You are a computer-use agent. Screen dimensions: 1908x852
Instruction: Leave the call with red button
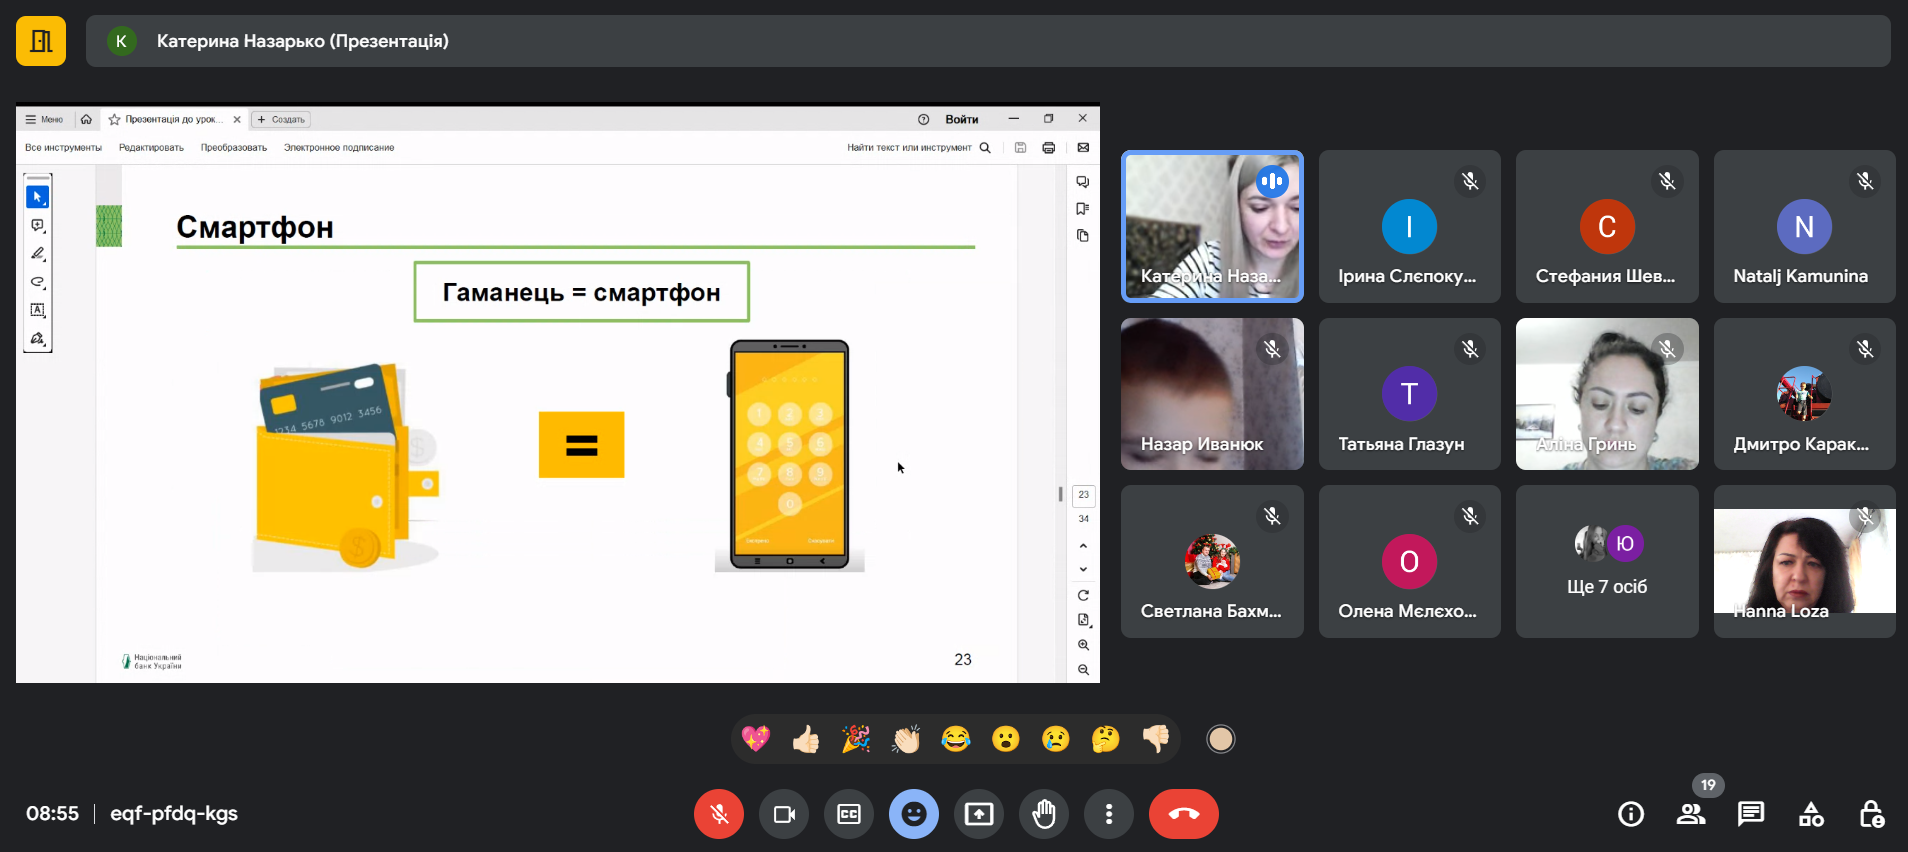[x=1183, y=814]
